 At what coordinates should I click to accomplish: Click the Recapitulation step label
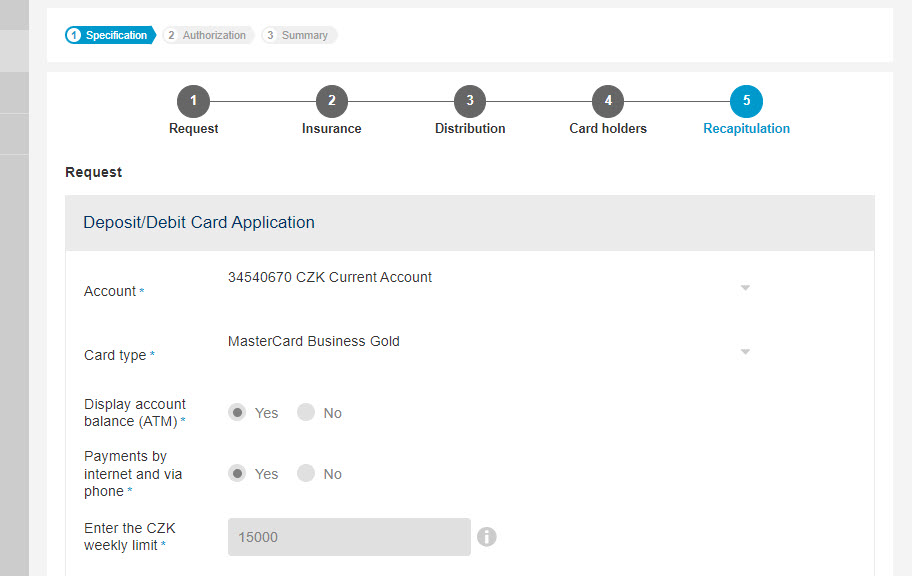[746, 129]
